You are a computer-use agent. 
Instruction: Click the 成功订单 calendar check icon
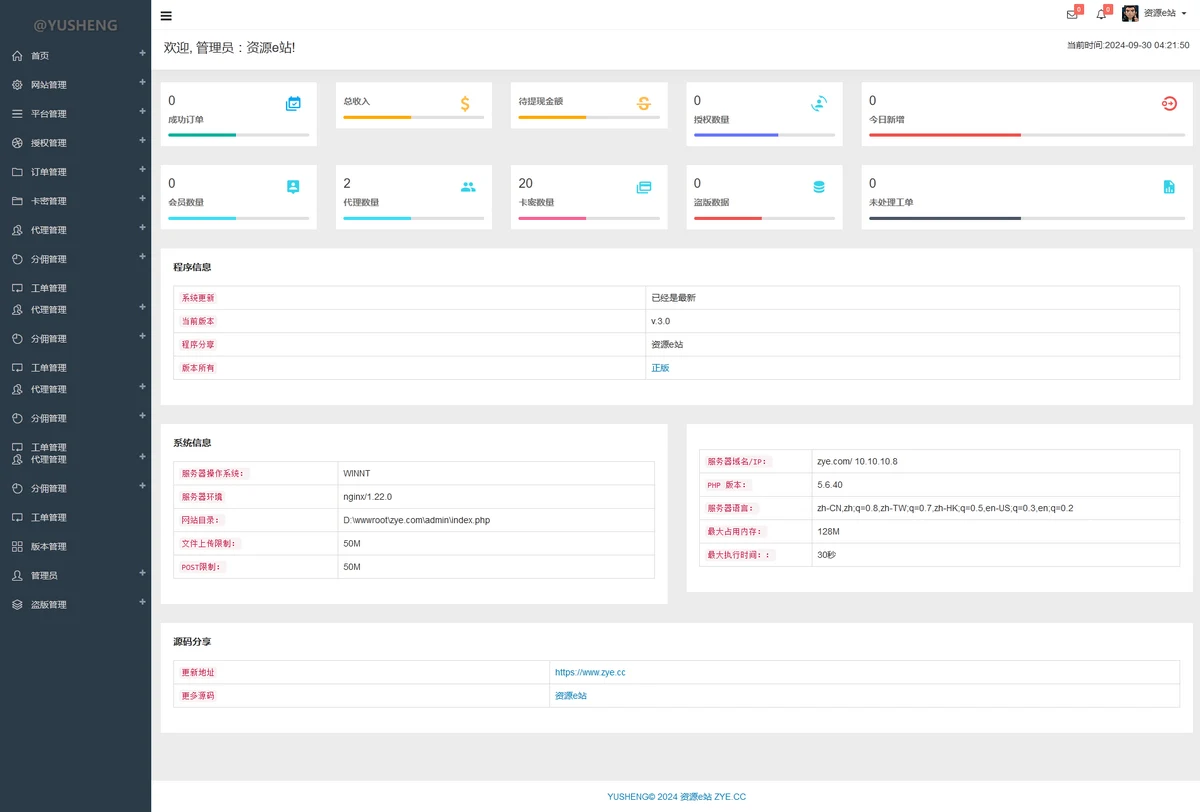coord(293,103)
